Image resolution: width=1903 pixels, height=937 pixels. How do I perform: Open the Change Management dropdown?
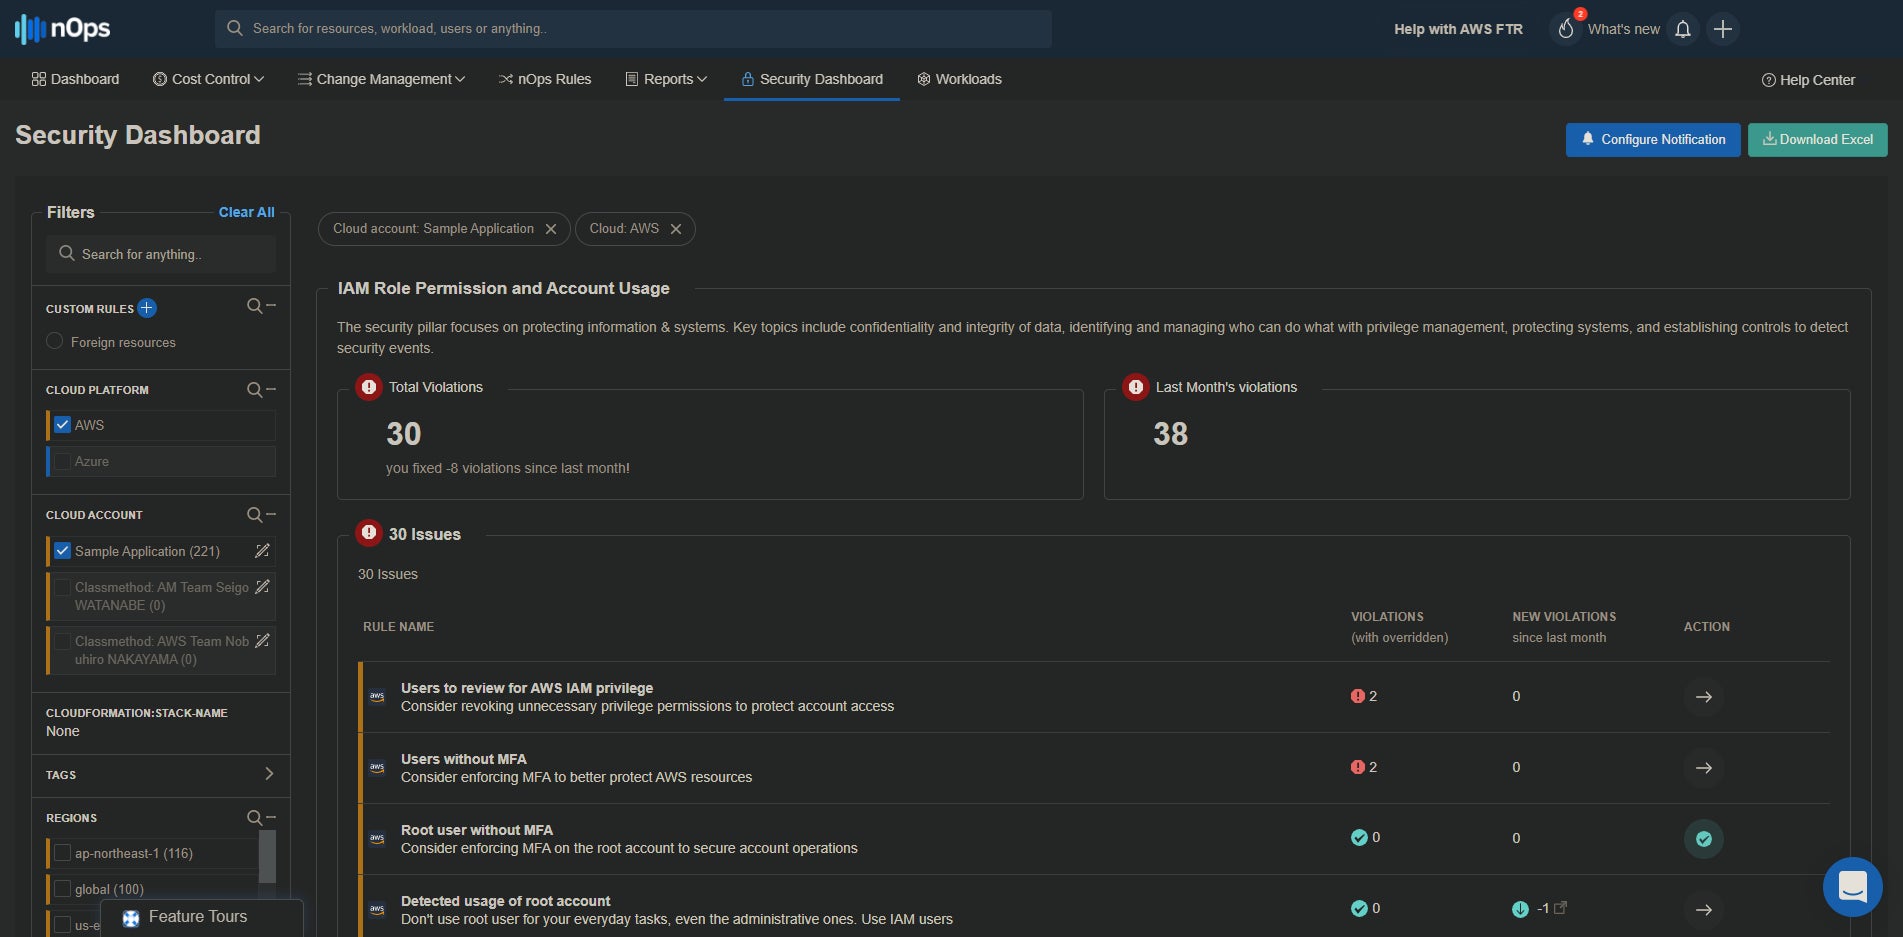(x=381, y=79)
